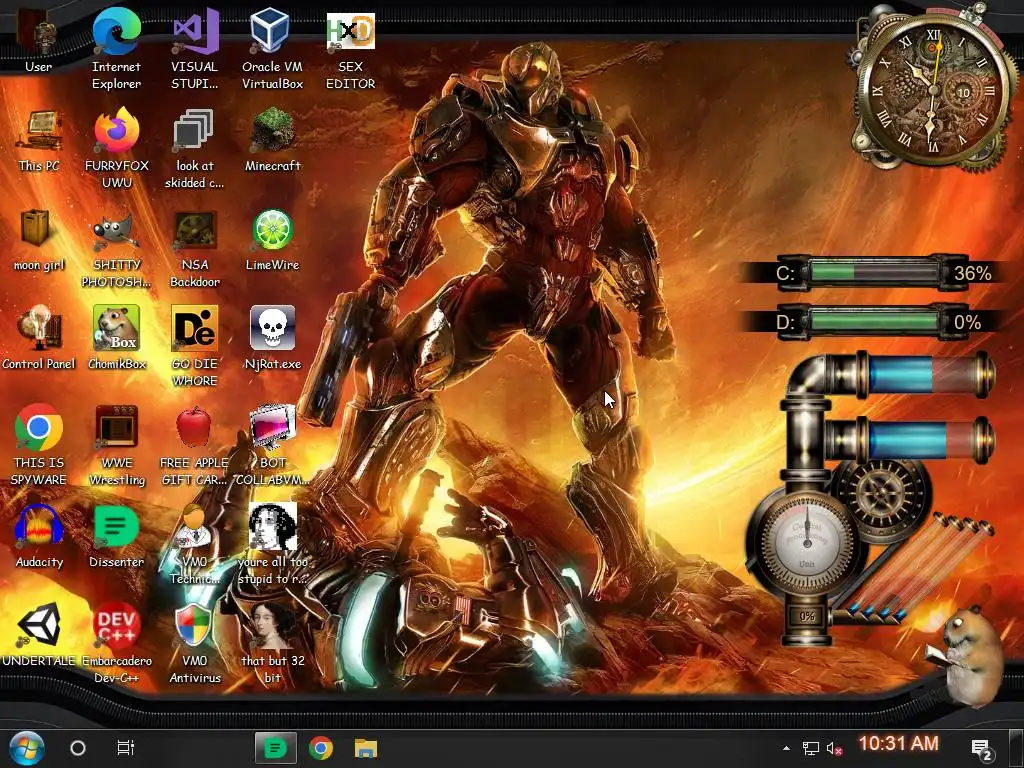Screen dimensions: 1024x768
Task: Open Cortana search circle on taskbar
Action: 78,748
